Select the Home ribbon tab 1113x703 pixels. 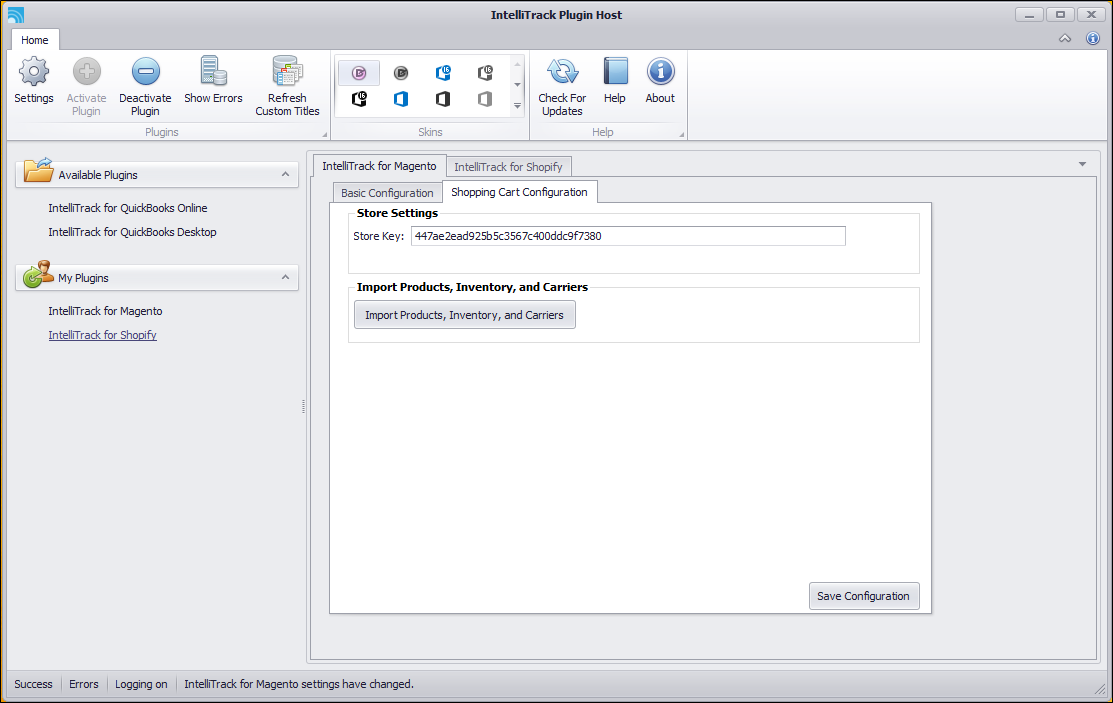pyautogui.click(x=35, y=40)
